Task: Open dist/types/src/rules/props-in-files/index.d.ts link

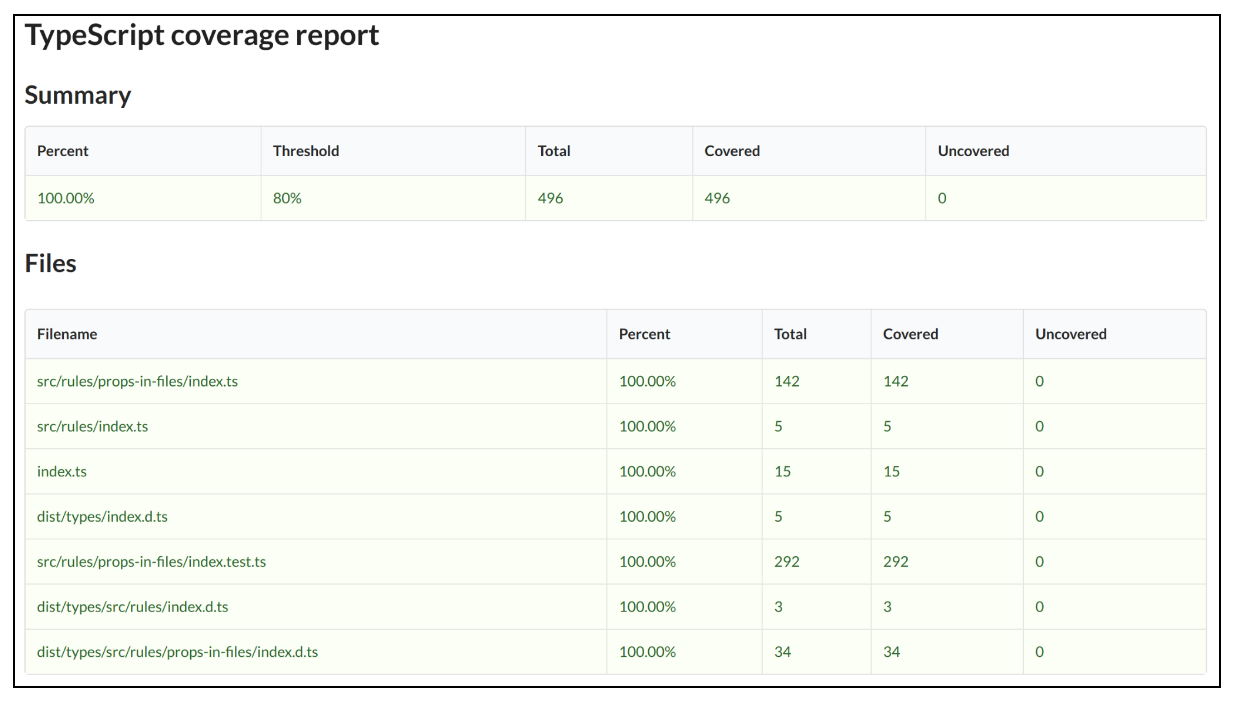Action: [177, 651]
